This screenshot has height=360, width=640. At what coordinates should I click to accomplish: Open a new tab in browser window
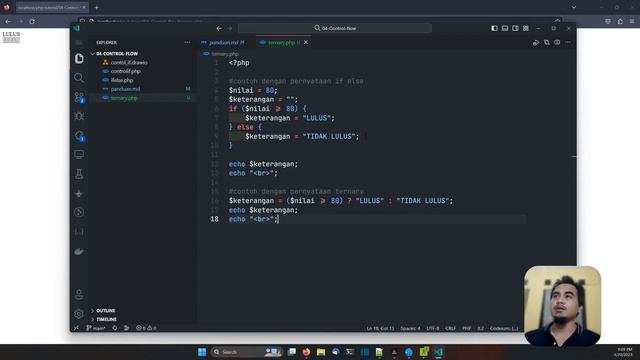click(96, 7)
